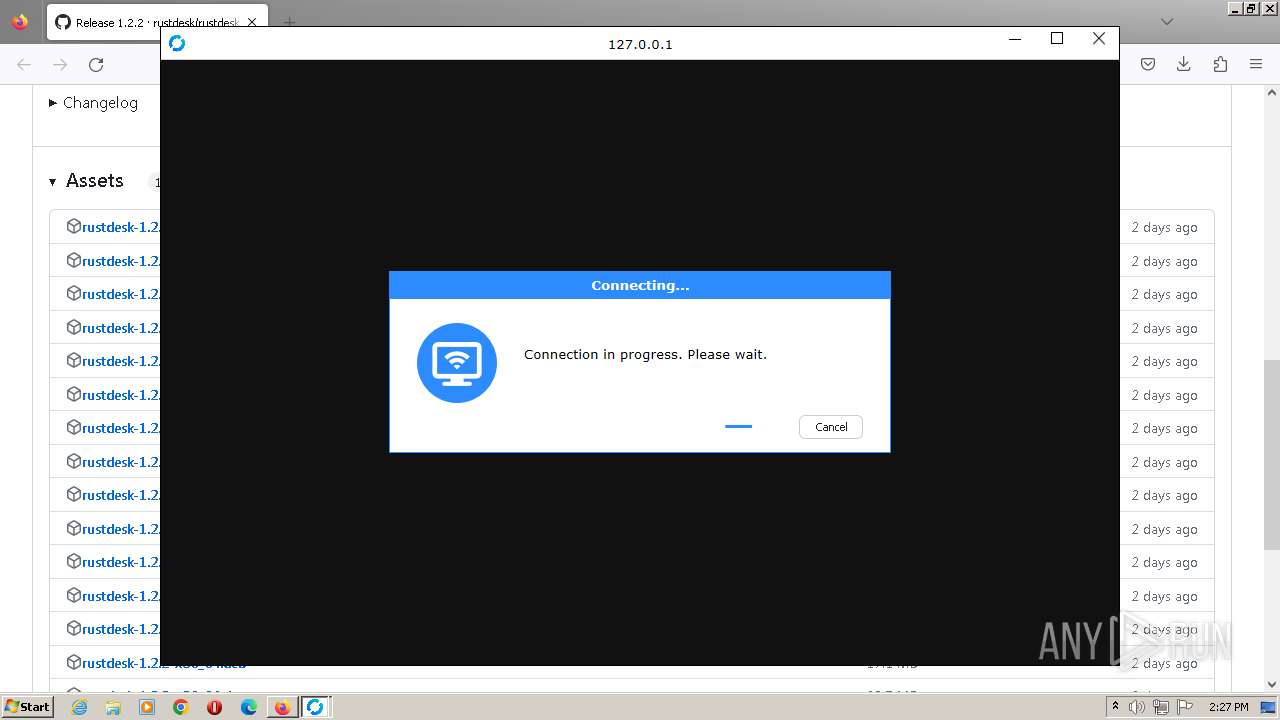This screenshot has height=720, width=1280.
Task: Open Windows Media Player from taskbar
Action: 147,707
